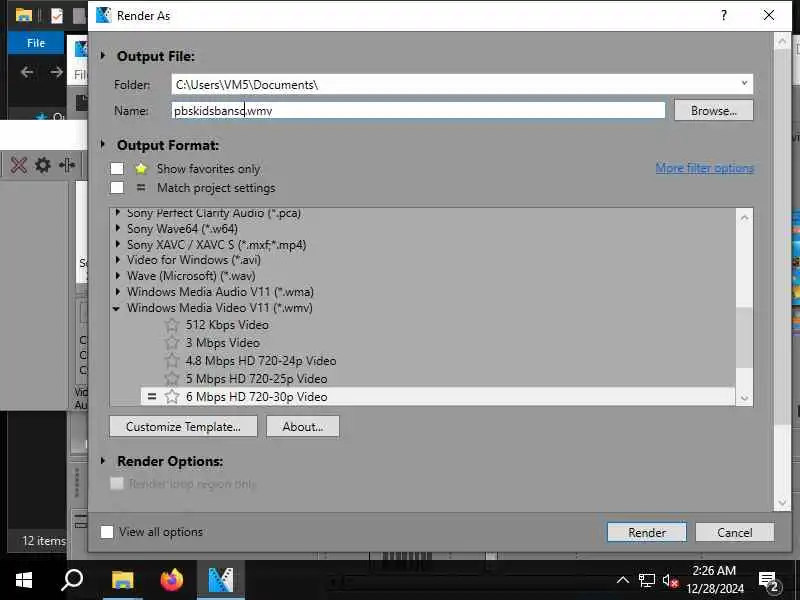This screenshot has height=600, width=800.
Task: Collapse Windows Media Video V11 (*.wmv)
Action: (117, 308)
